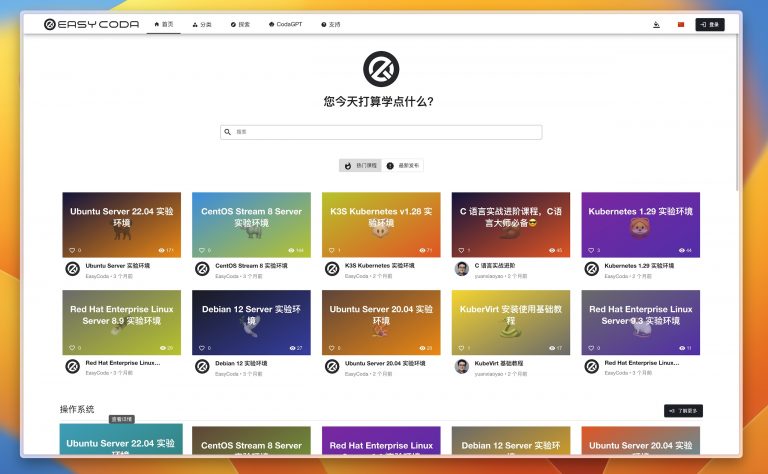Viewport: 768px width, 474px height.
Task: Open the Debian 12 实验环境 title link
Action: coord(241,363)
